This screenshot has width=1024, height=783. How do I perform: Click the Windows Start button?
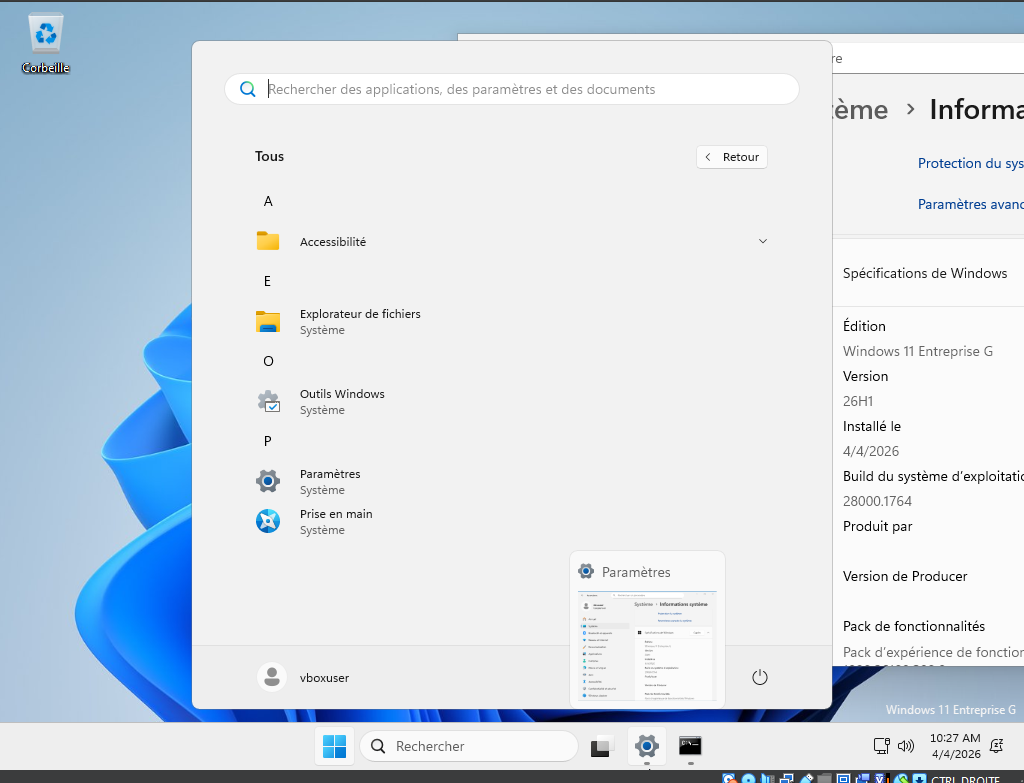point(334,746)
